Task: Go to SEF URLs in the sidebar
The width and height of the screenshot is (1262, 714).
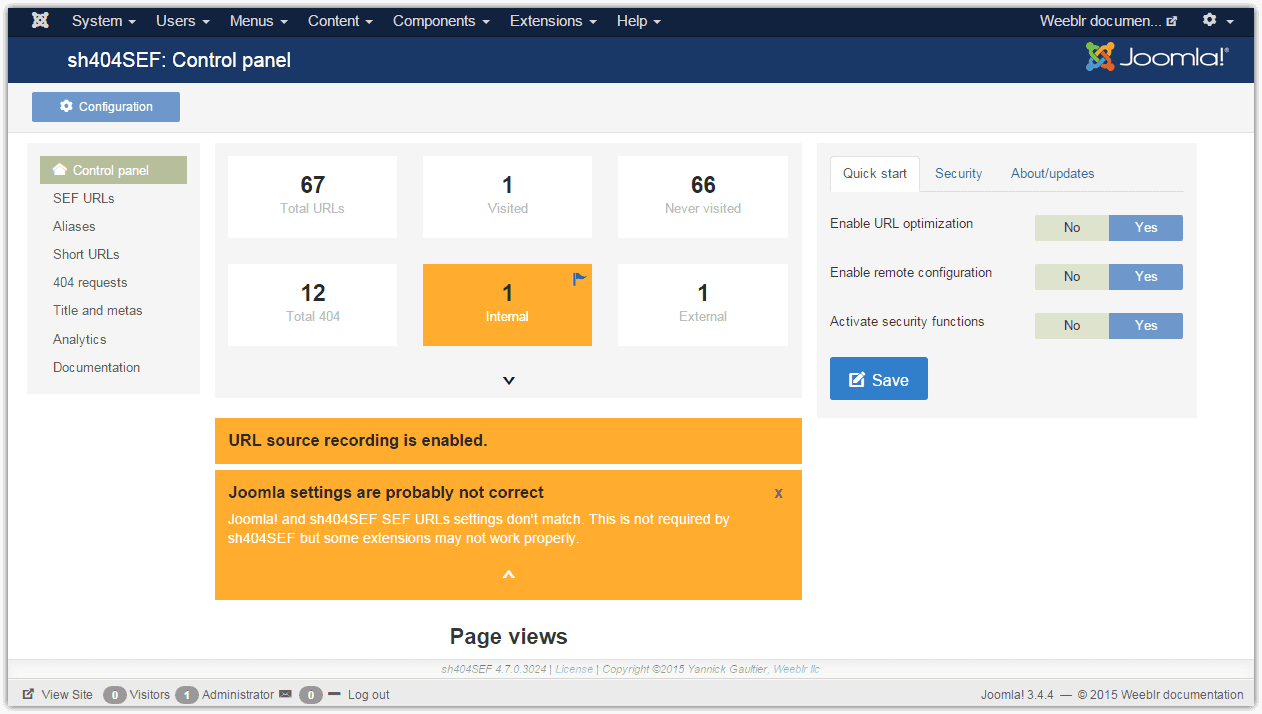Action: click(84, 198)
